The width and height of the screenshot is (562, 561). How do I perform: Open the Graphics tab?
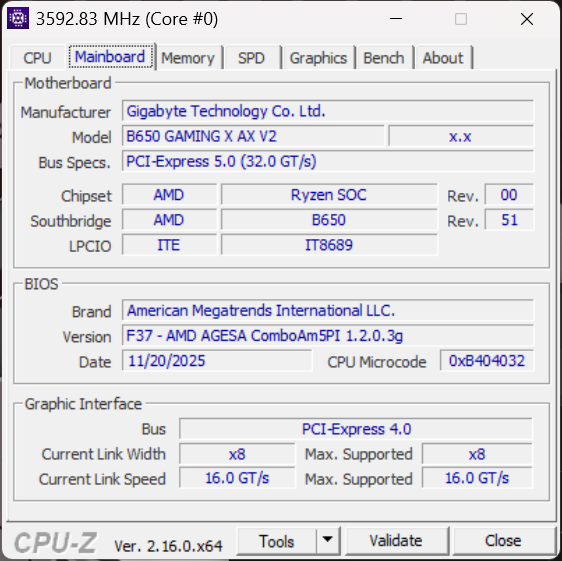click(x=318, y=58)
